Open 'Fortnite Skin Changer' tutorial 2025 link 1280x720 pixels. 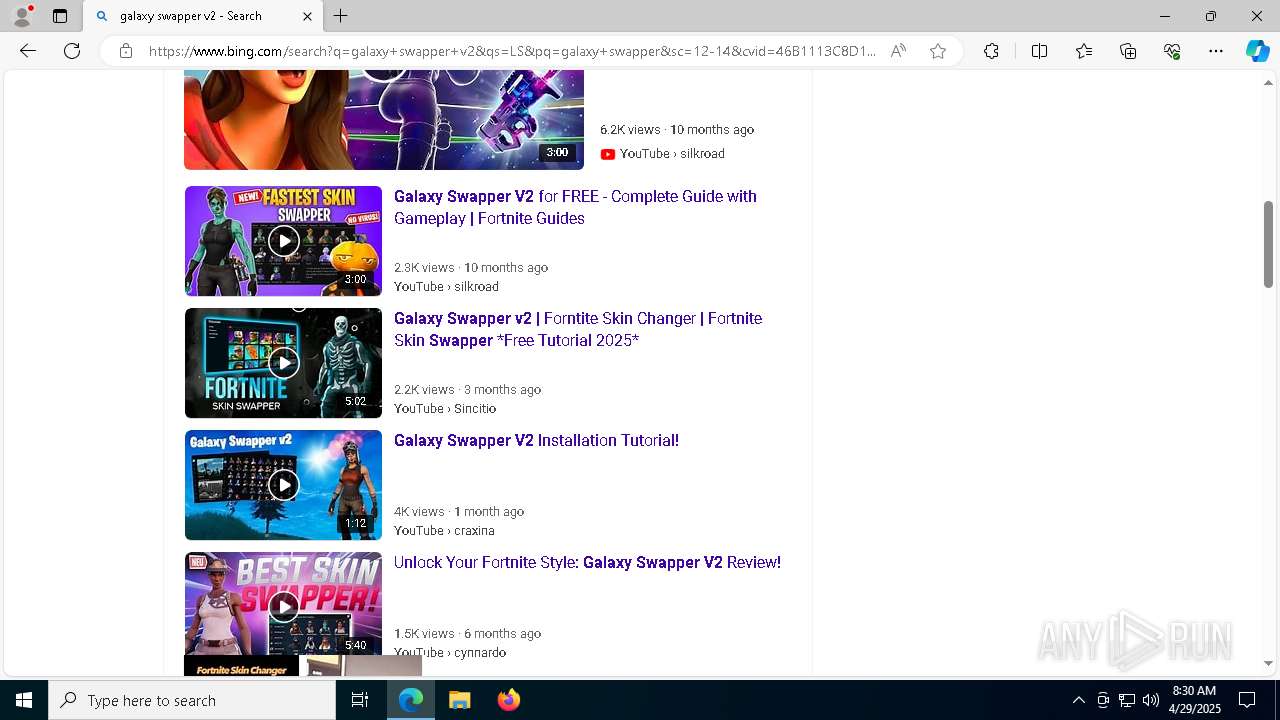(x=578, y=329)
